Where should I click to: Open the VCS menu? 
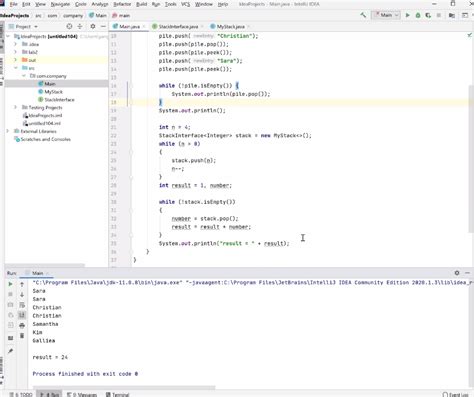(185, 4)
